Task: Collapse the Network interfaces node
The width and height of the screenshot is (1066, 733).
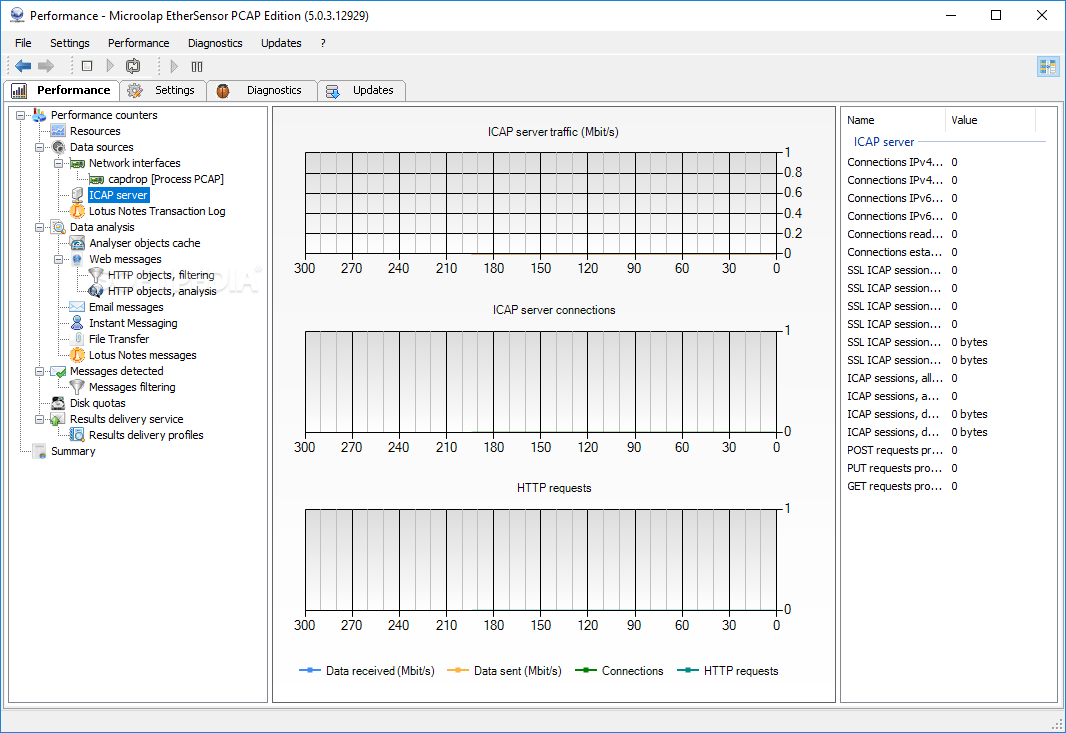Action: tap(58, 163)
